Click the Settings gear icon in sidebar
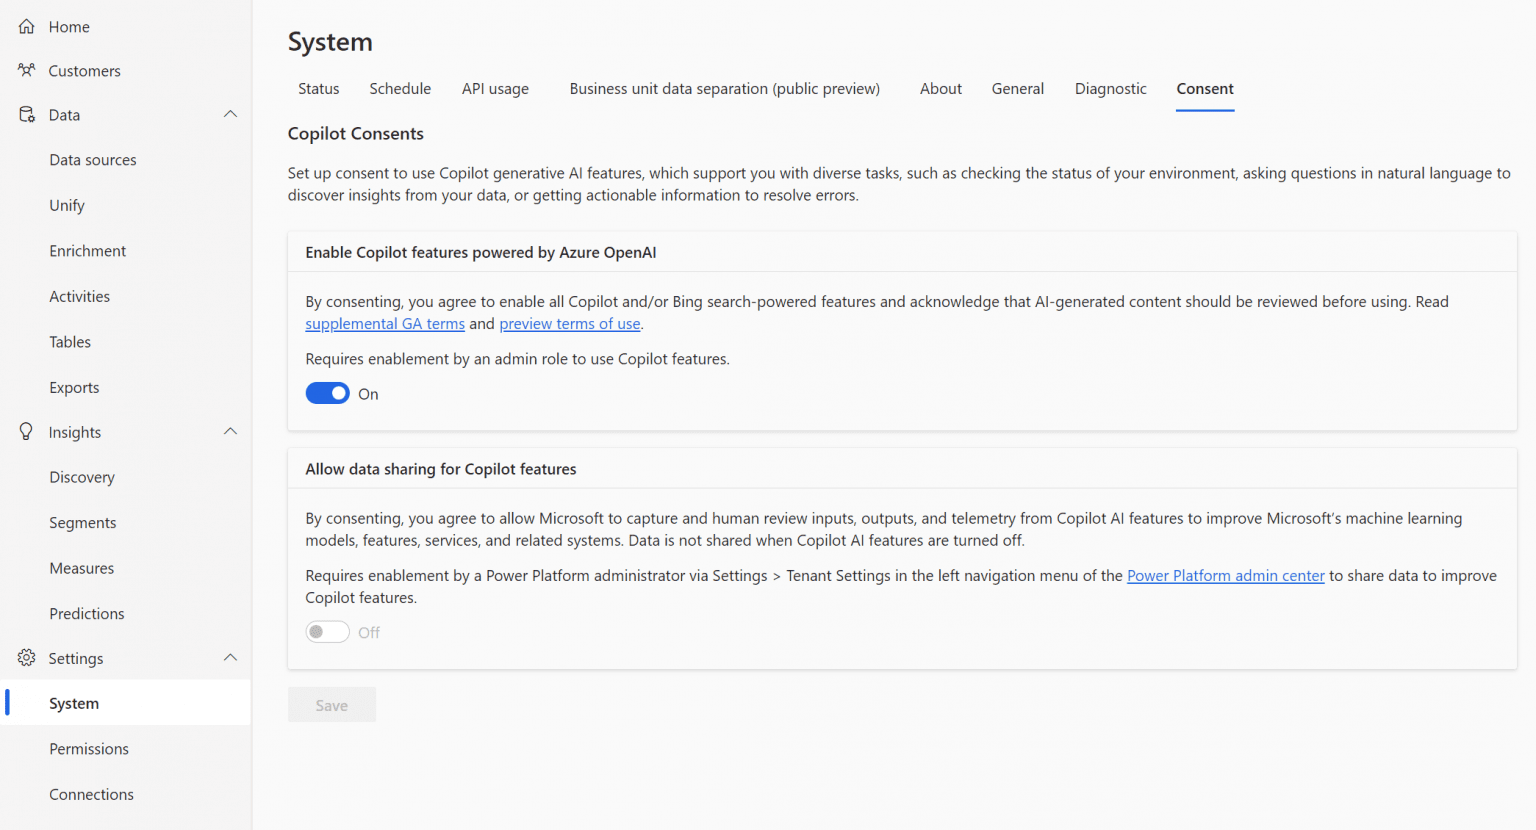Viewport: 1536px width, 830px height. tap(25, 657)
